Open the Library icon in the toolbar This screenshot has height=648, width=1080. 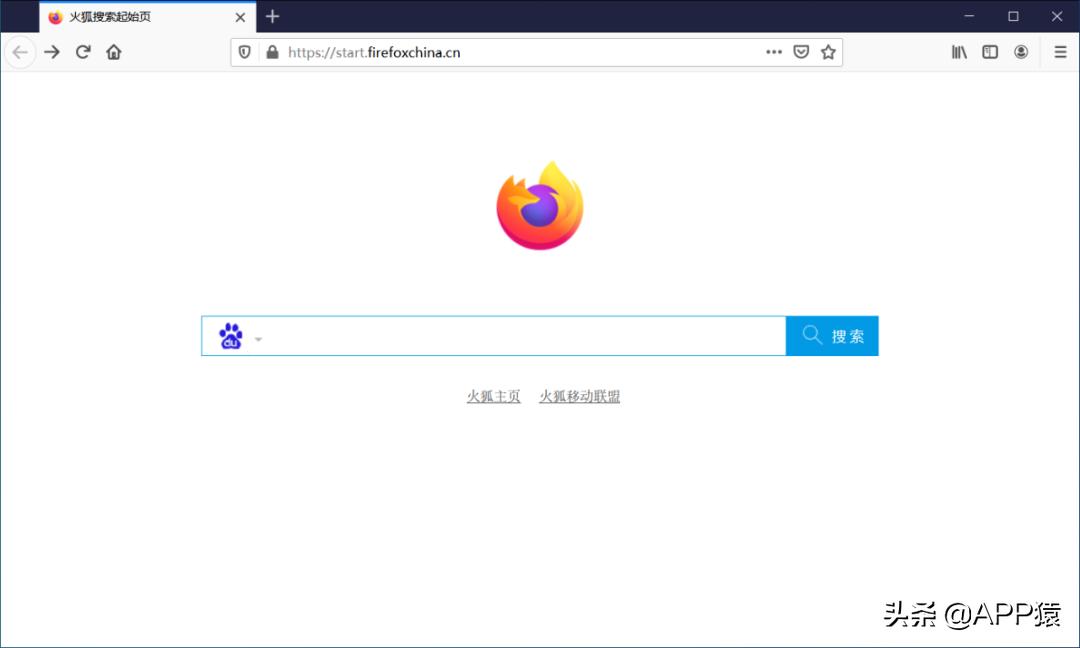click(958, 52)
